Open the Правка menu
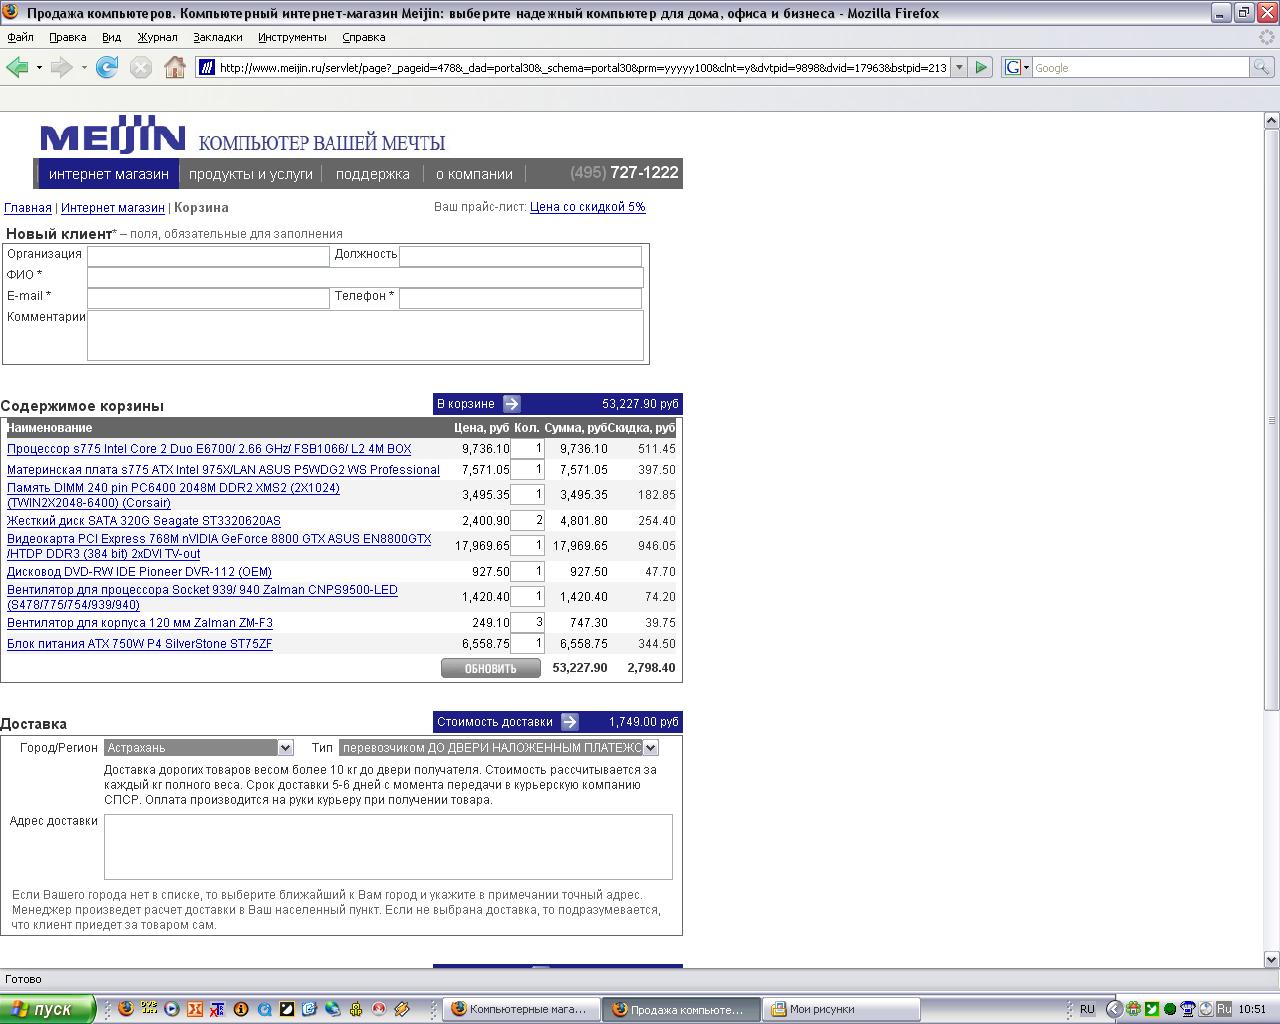This screenshot has height=1024, width=1280. pyautogui.click(x=67, y=37)
